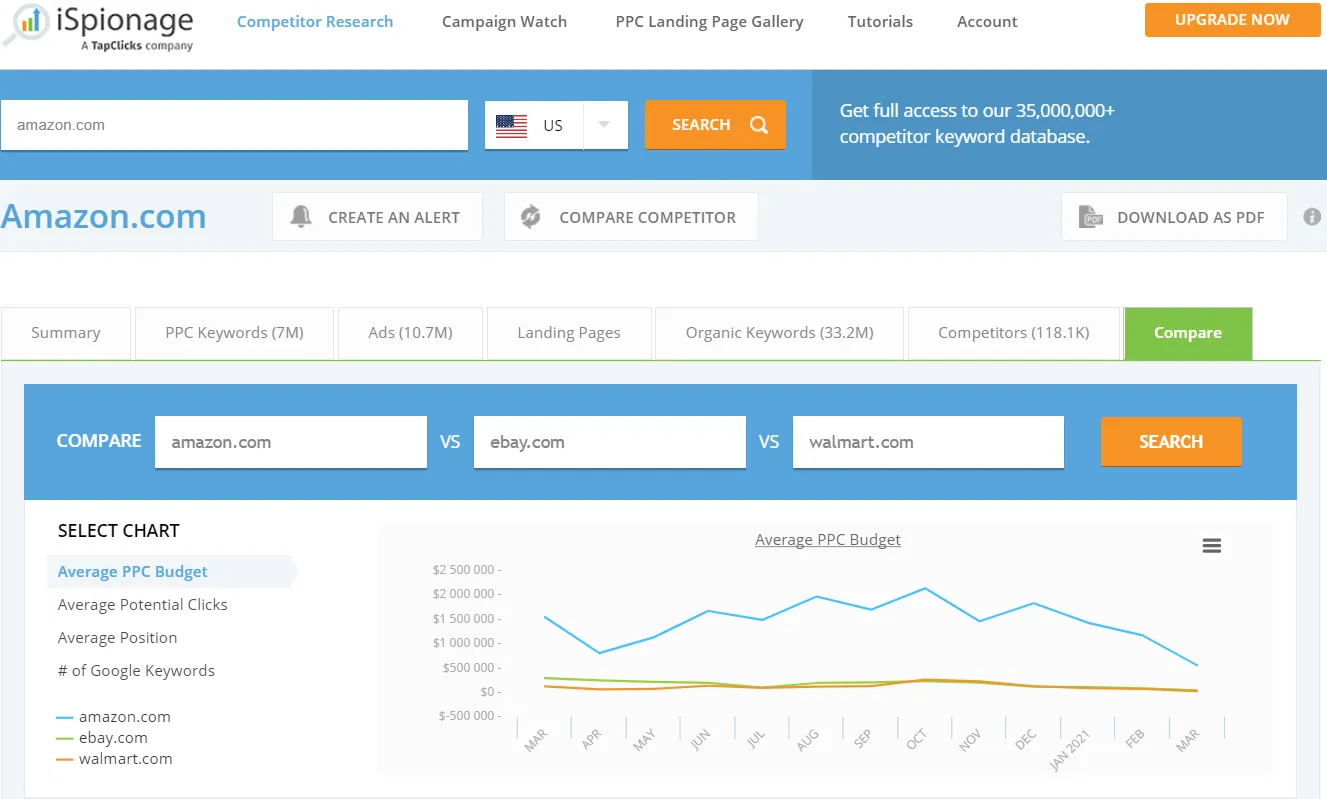Image resolution: width=1327 pixels, height=799 pixels.
Task: Click the PDF file icon
Action: [1090, 217]
